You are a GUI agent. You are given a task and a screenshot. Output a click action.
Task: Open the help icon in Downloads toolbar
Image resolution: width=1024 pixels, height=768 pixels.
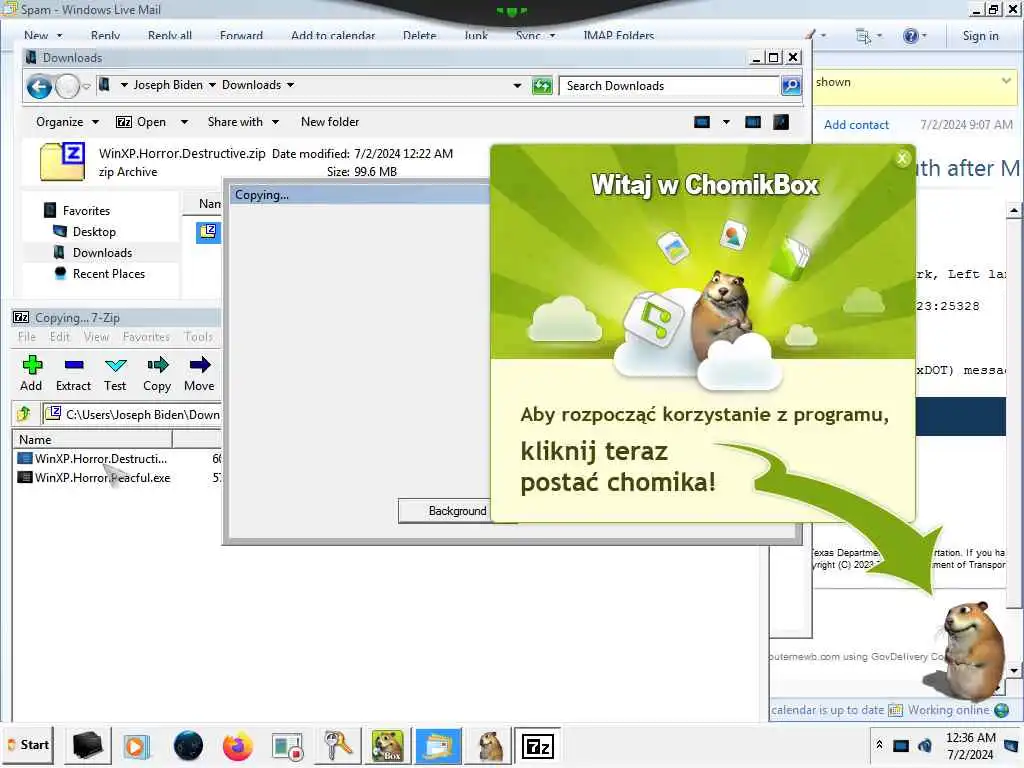click(781, 122)
